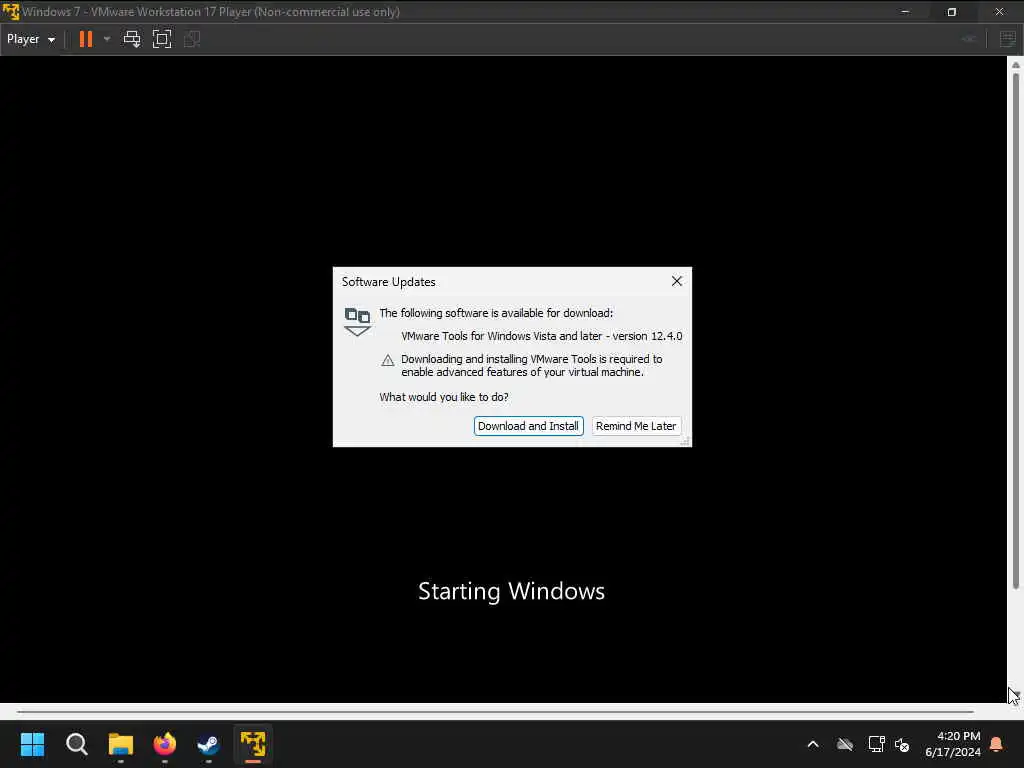This screenshot has height=768, width=1024.
Task: Click the Software Updates dialog title
Action: click(389, 281)
